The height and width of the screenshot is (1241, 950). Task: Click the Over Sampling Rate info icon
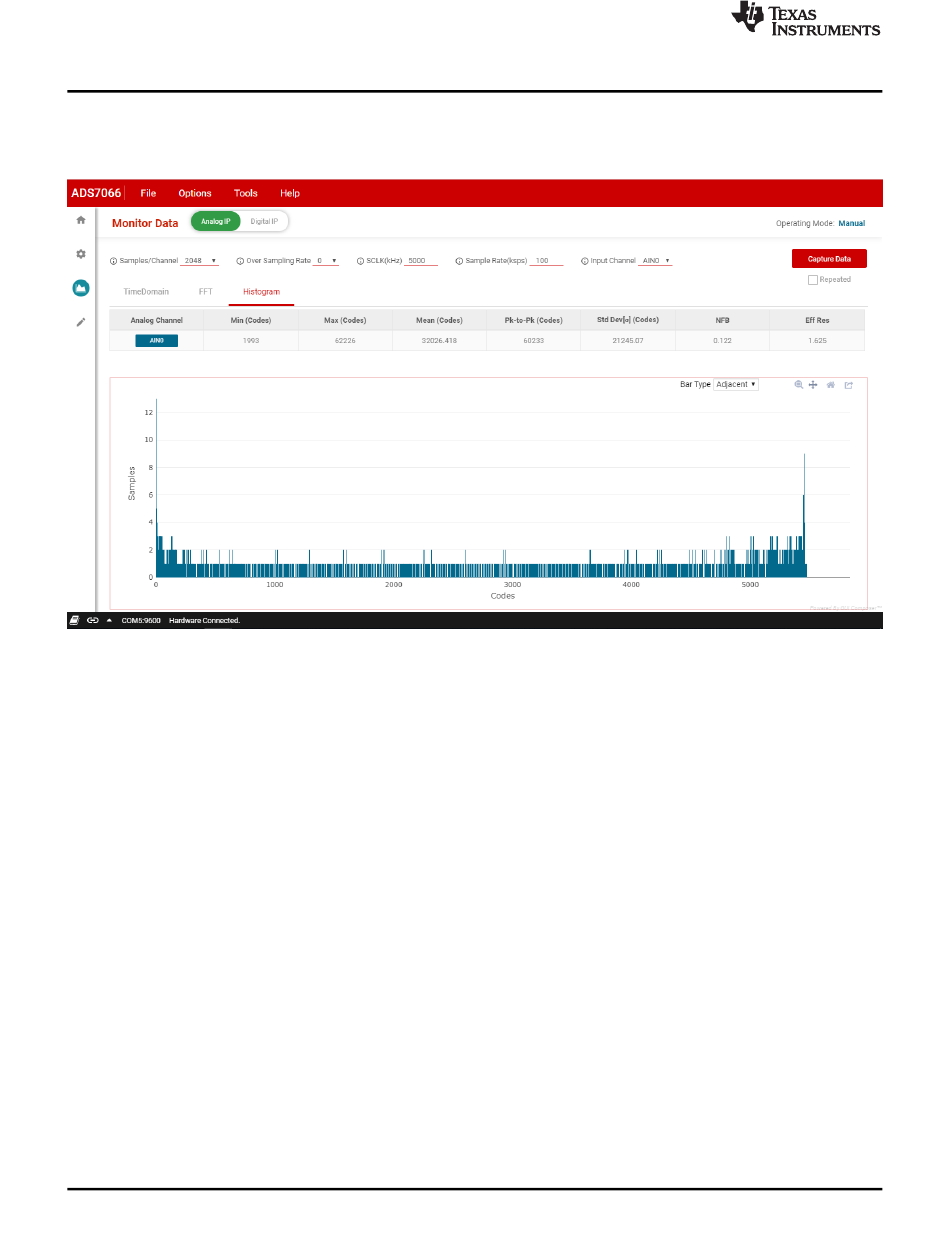coord(240,261)
